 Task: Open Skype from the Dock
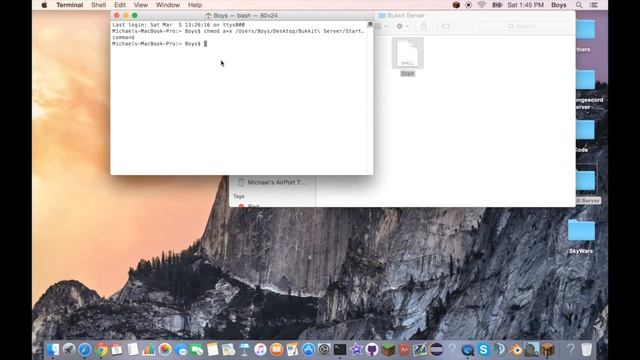pos(484,350)
